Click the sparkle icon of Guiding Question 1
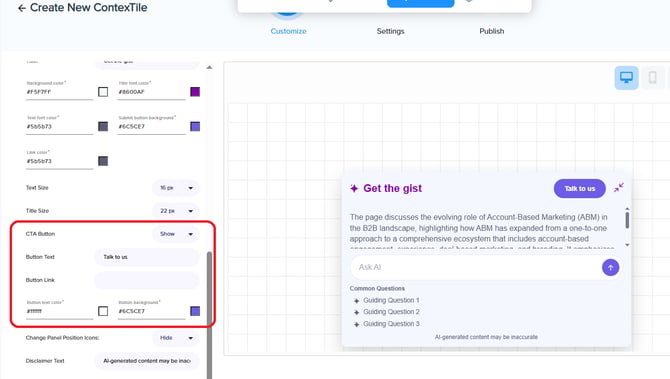The height and width of the screenshot is (379, 670). [356, 301]
